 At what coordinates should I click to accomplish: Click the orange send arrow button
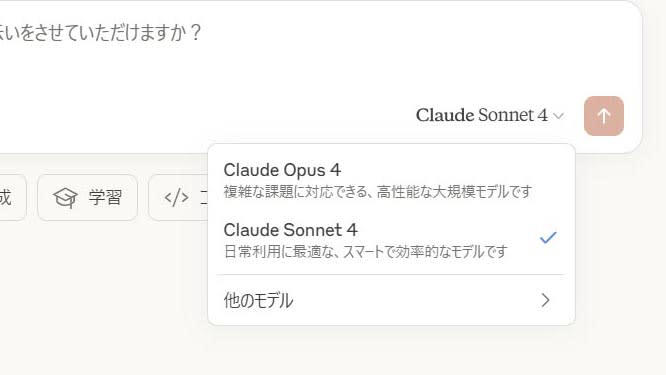point(604,116)
